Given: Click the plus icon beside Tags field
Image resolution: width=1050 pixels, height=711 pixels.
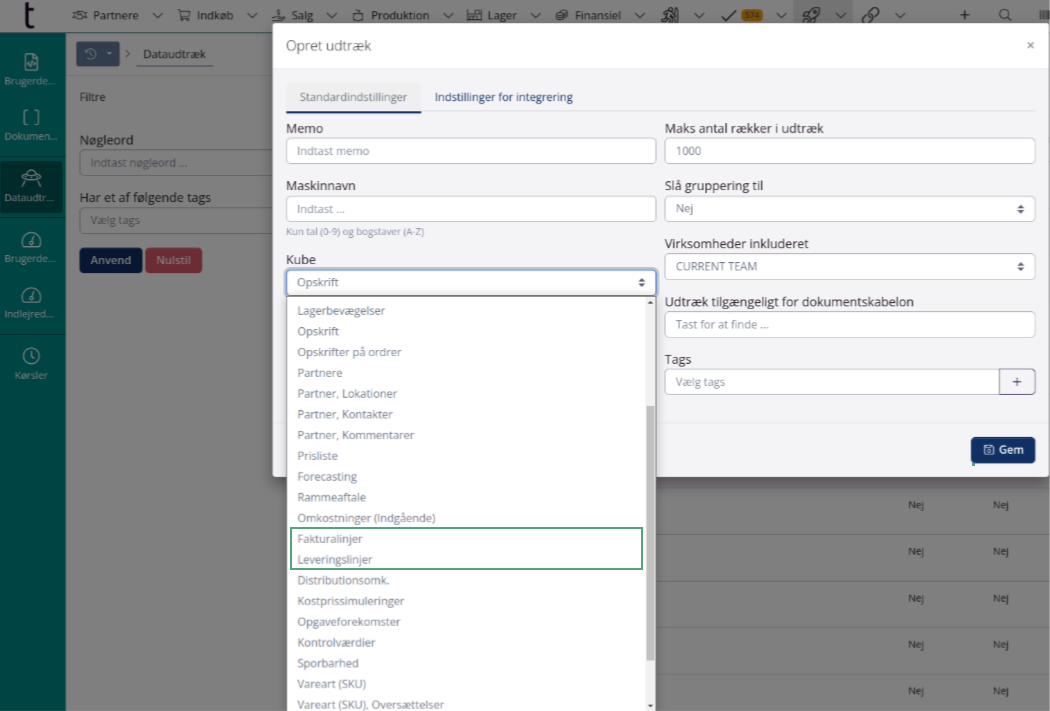Looking at the screenshot, I should click(x=1017, y=382).
